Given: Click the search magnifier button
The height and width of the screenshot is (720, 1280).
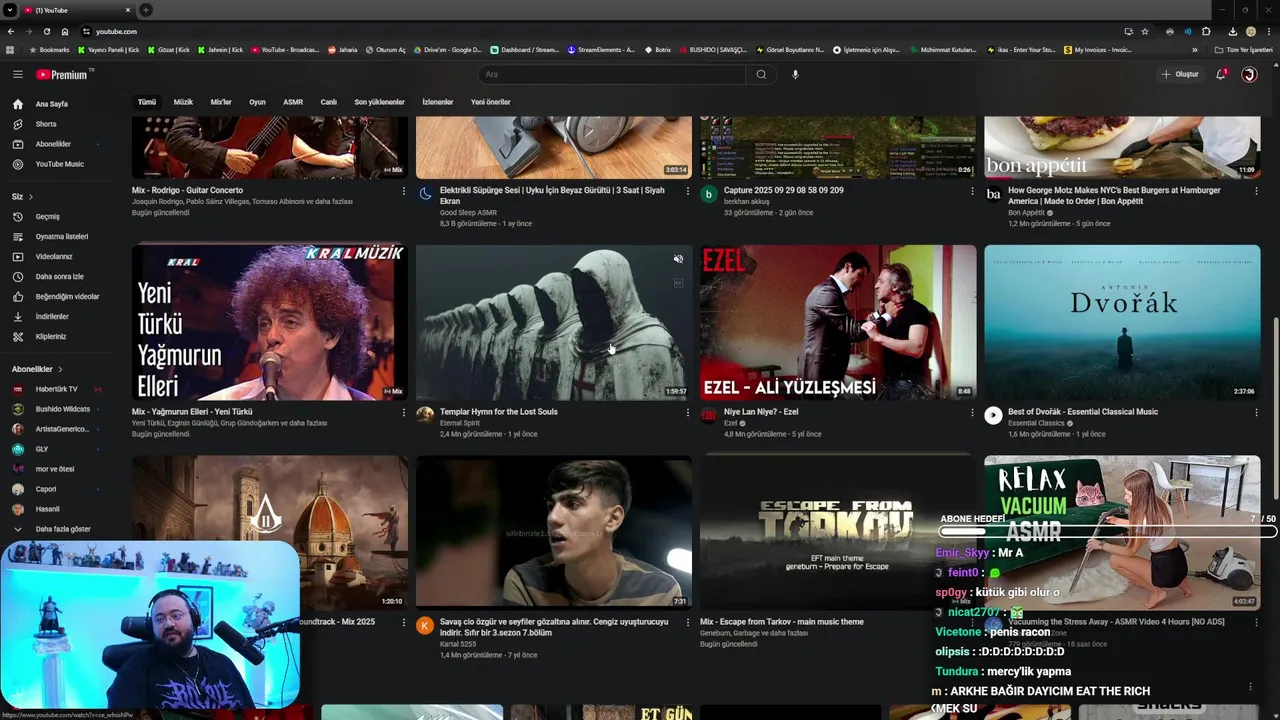Looking at the screenshot, I should coord(761,74).
